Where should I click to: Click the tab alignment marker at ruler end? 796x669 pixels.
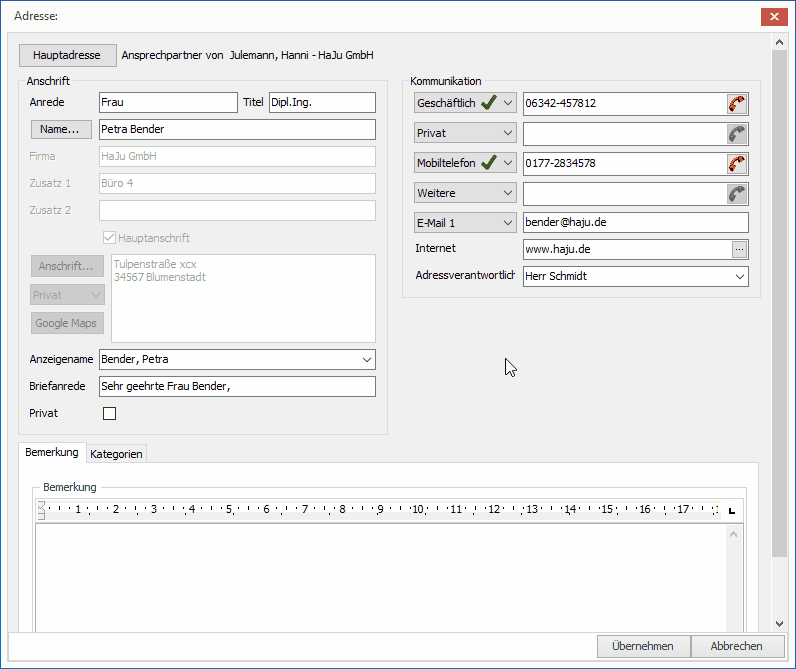732,510
